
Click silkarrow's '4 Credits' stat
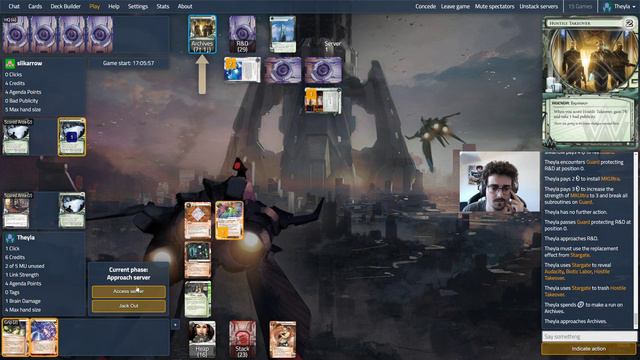point(15,83)
